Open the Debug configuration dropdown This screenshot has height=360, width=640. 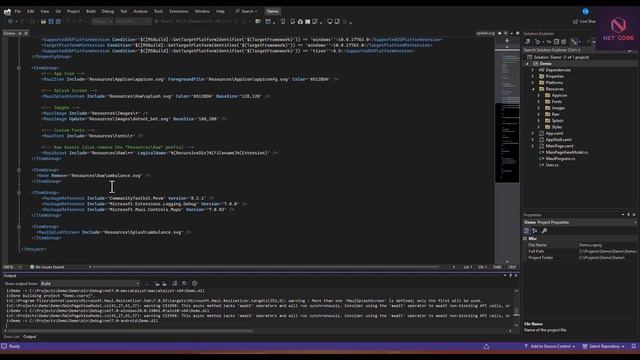coord(102,22)
